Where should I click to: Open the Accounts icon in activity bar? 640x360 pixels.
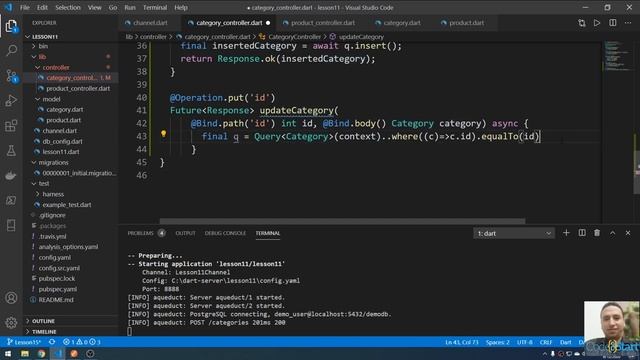[x=11, y=298]
